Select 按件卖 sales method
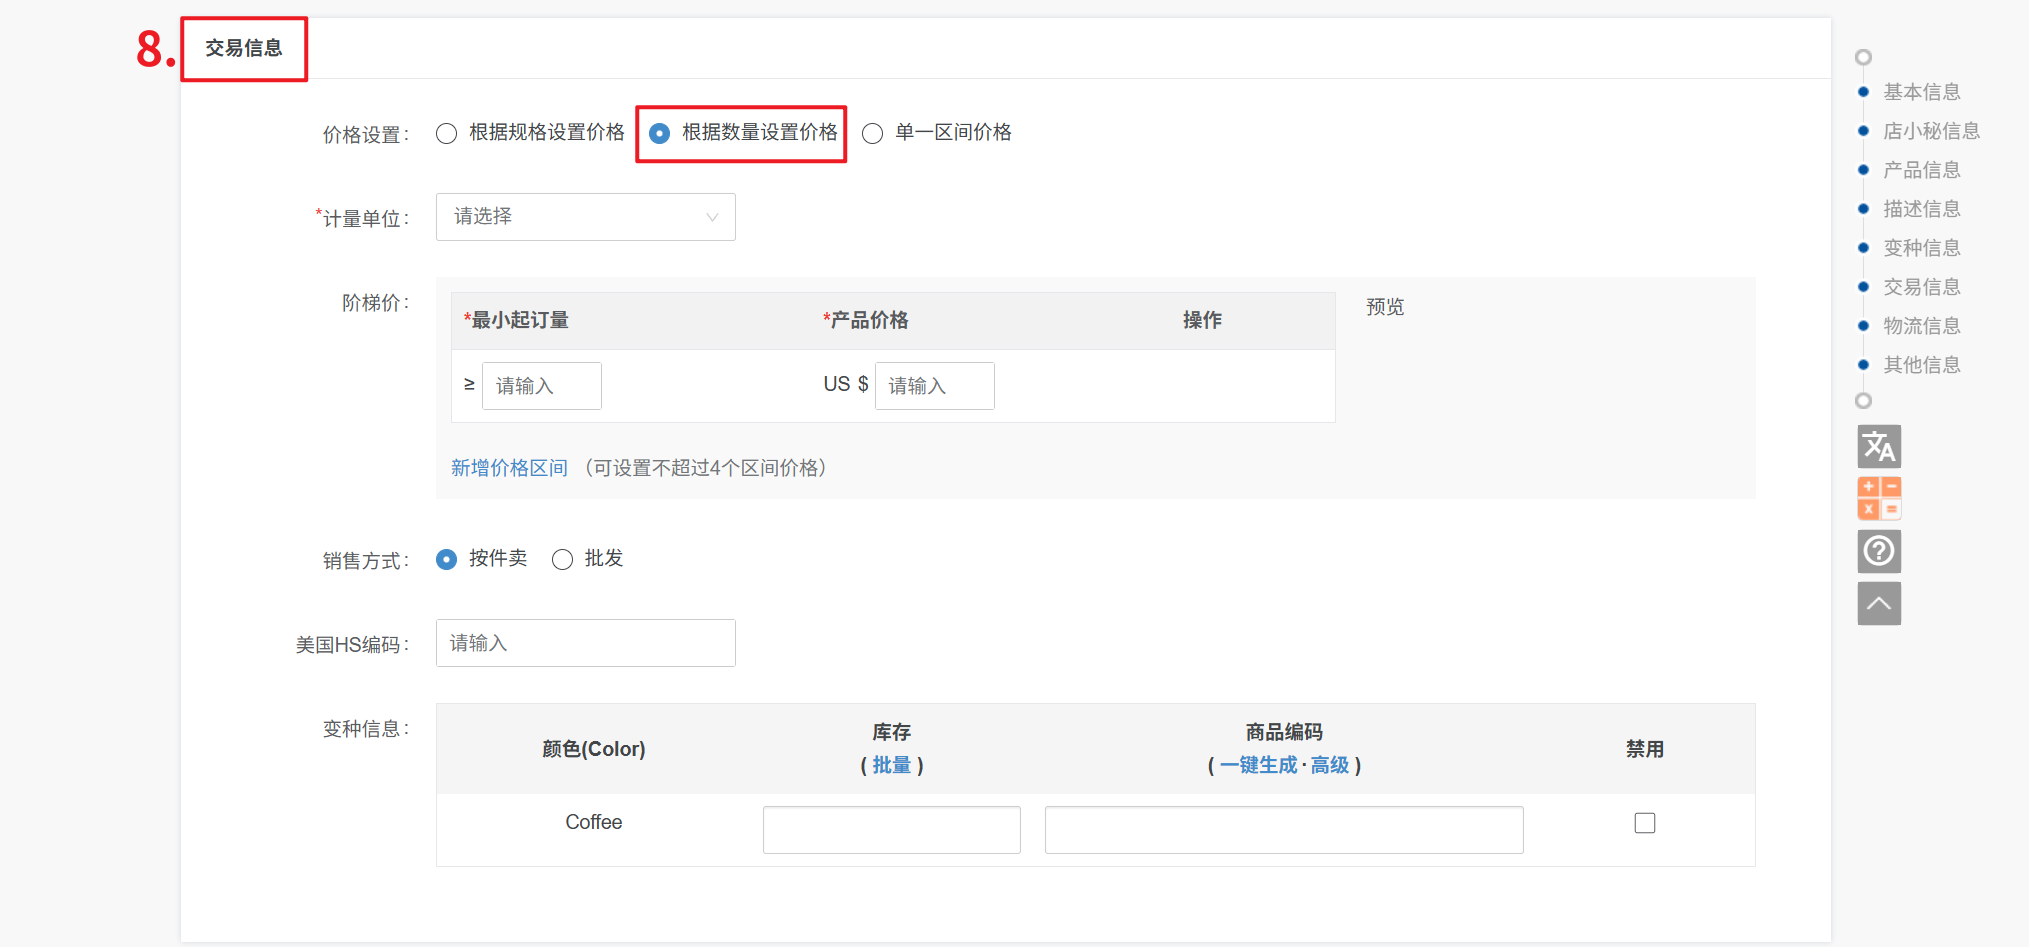The image size is (2029, 947). point(447,559)
